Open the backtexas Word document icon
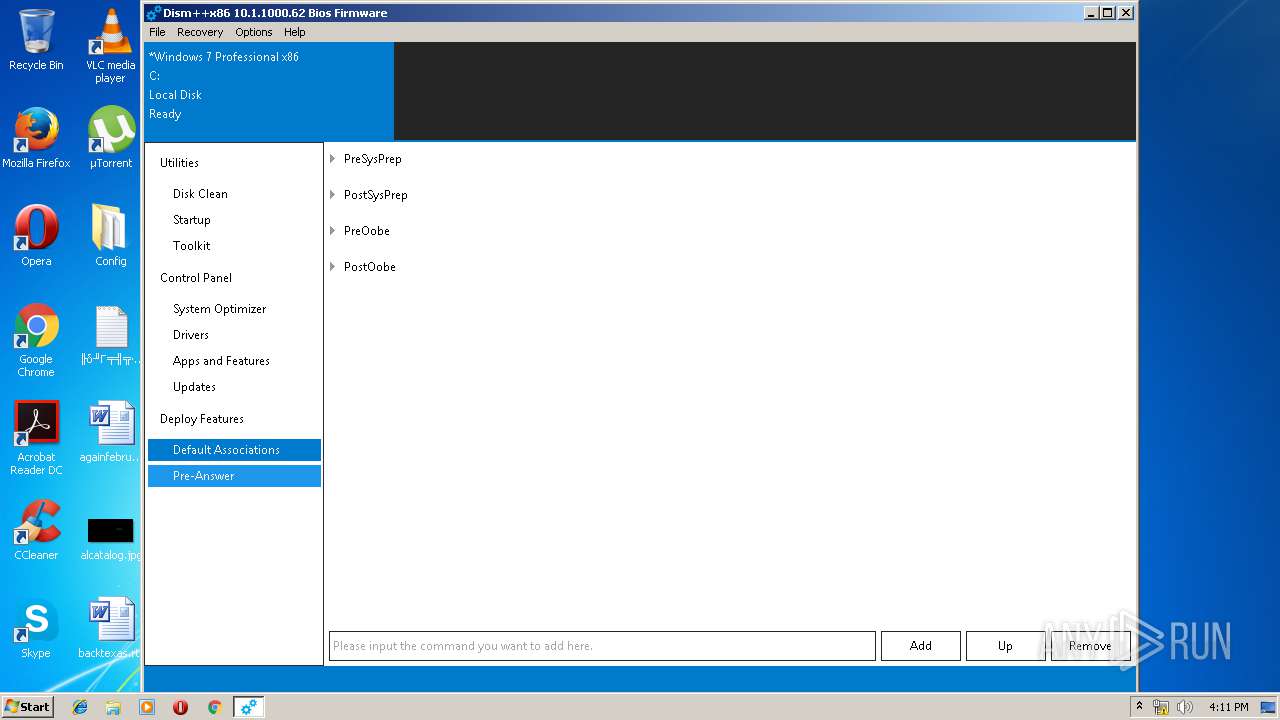This screenshot has height=720, width=1280. (110, 628)
